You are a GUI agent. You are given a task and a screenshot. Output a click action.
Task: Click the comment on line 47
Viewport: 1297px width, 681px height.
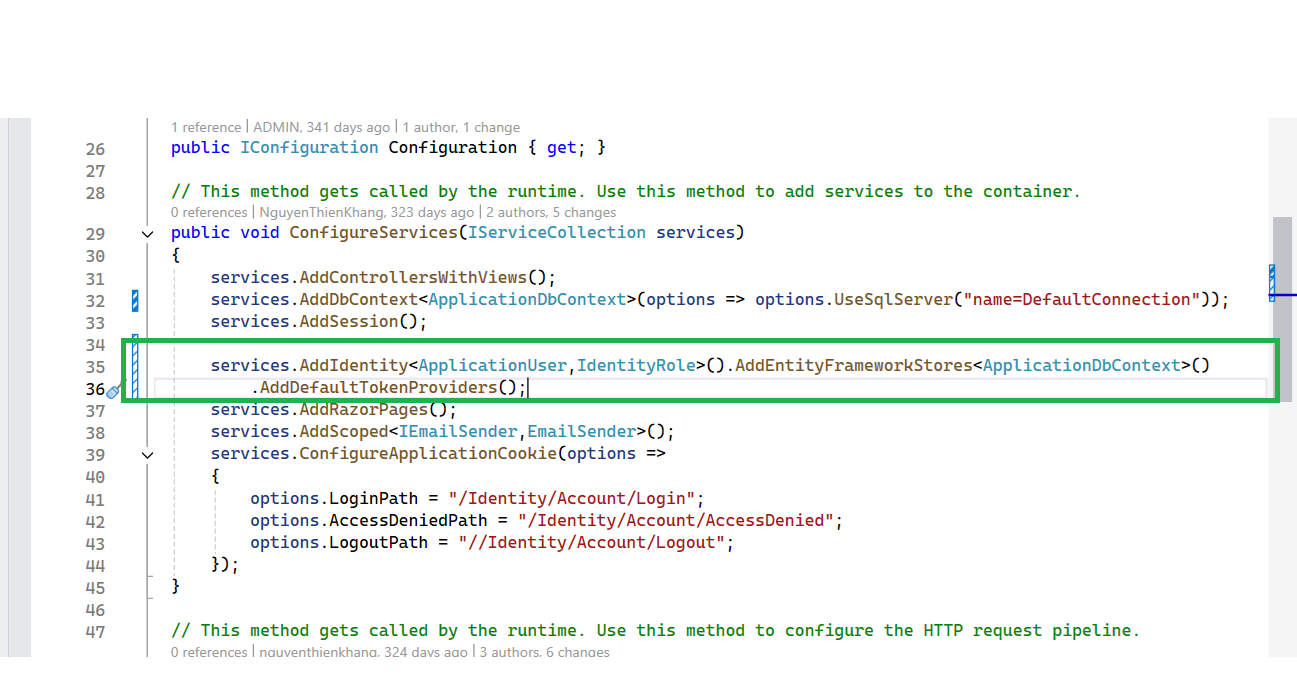coord(656,631)
